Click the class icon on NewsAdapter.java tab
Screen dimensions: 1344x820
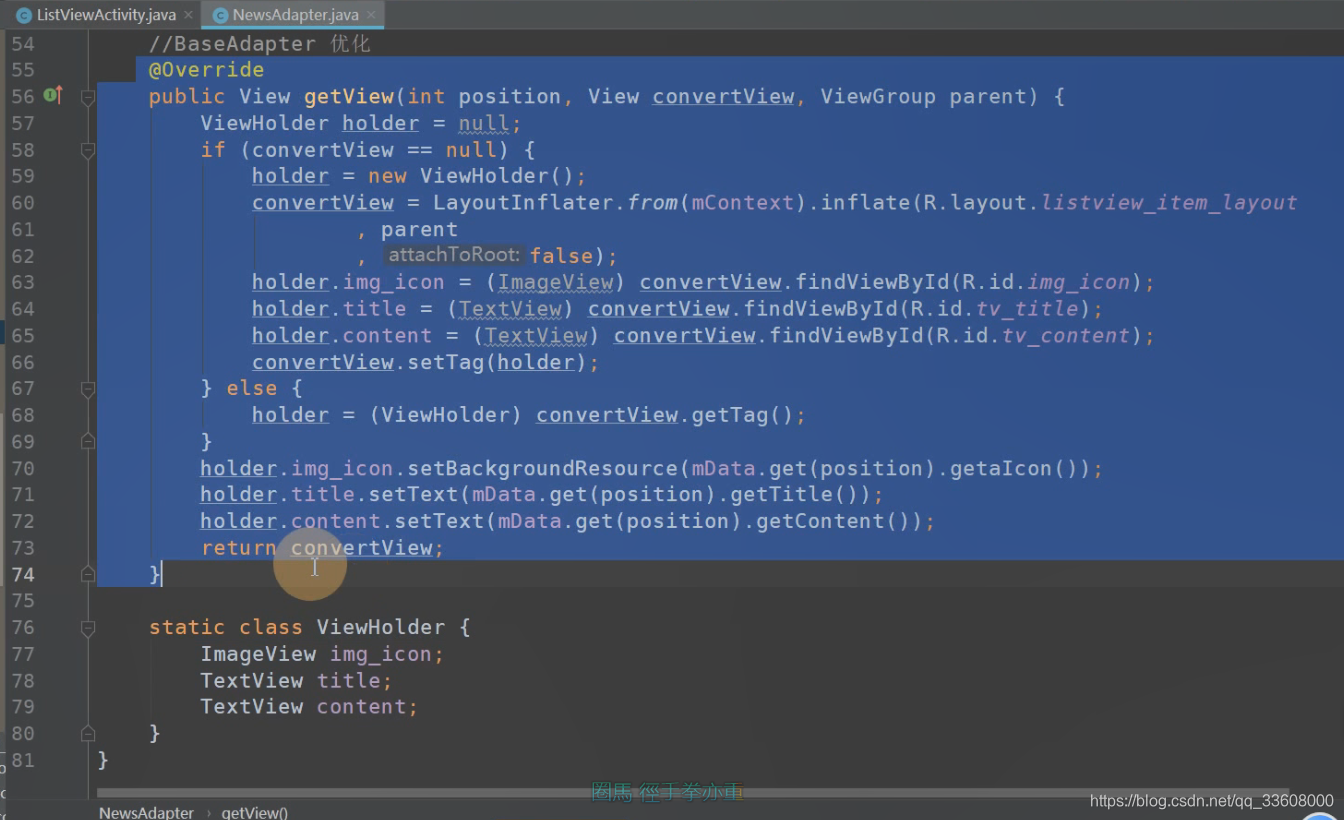(220, 15)
